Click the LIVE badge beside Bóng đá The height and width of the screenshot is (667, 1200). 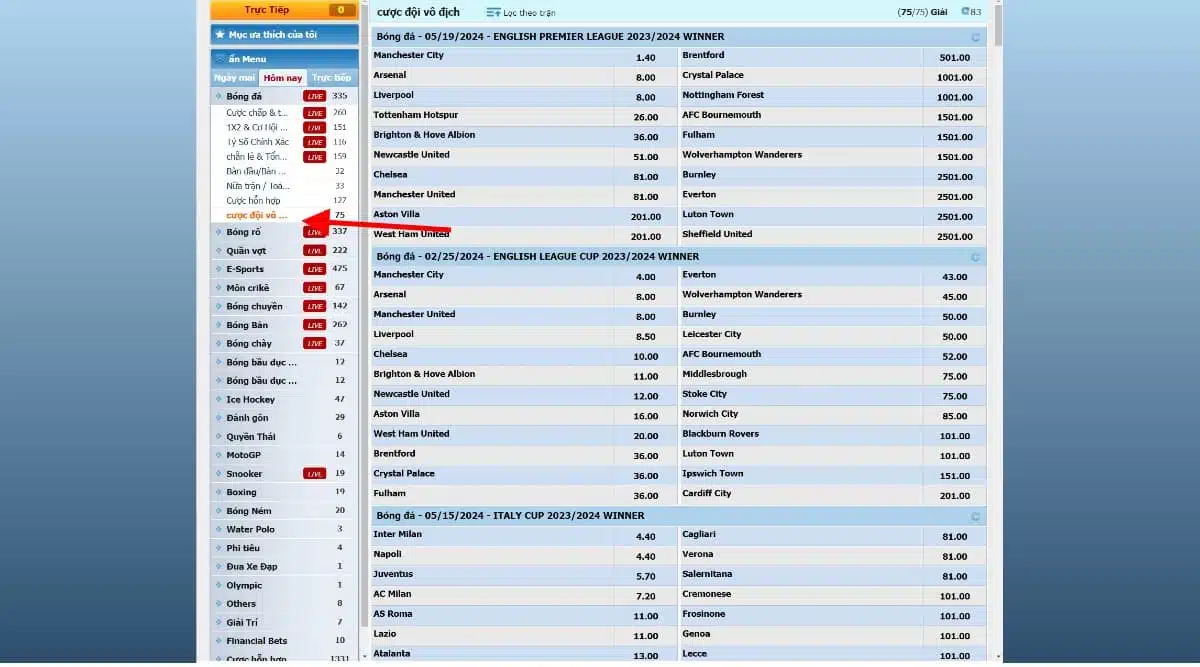[314, 96]
